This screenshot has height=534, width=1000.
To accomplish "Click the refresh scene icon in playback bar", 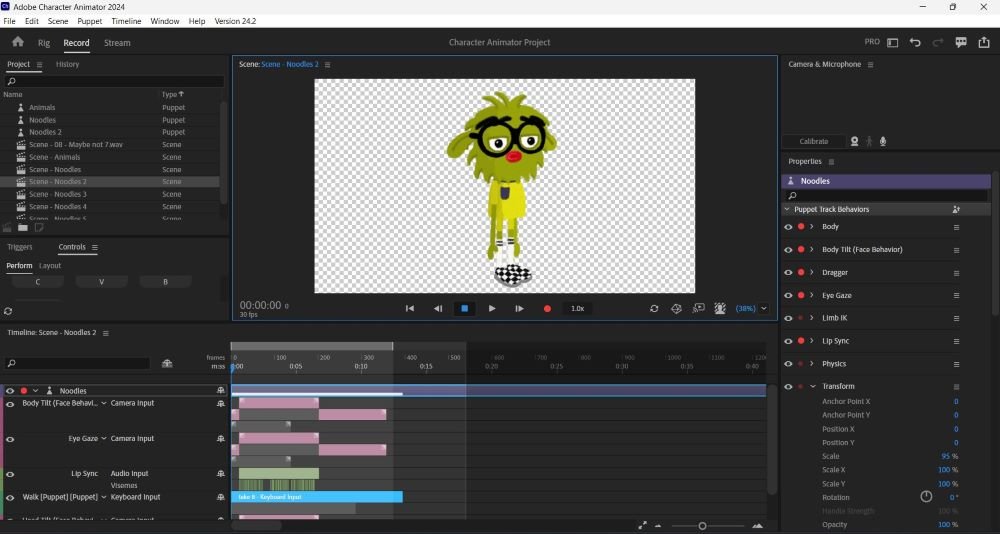I will tap(654, 309).
